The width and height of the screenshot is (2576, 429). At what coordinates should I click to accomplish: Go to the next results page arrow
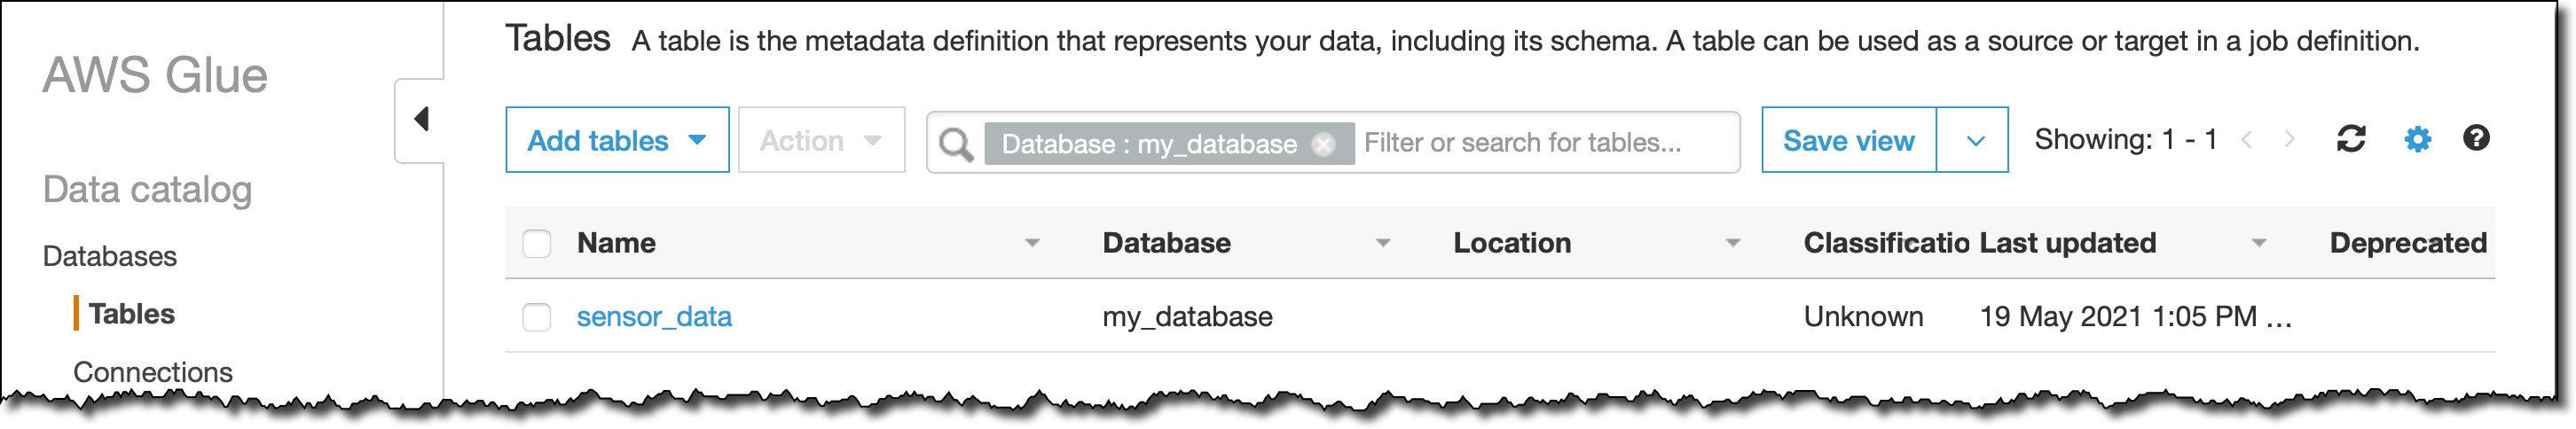click(2290, 139)
